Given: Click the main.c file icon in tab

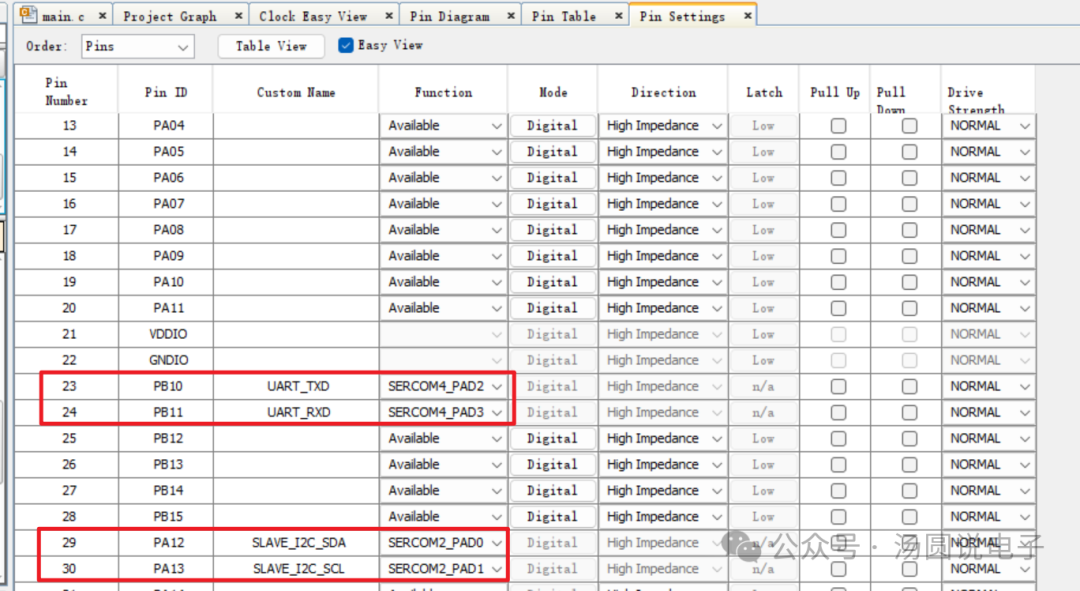Looking at the screenshot, I should (x=28, y=14).
